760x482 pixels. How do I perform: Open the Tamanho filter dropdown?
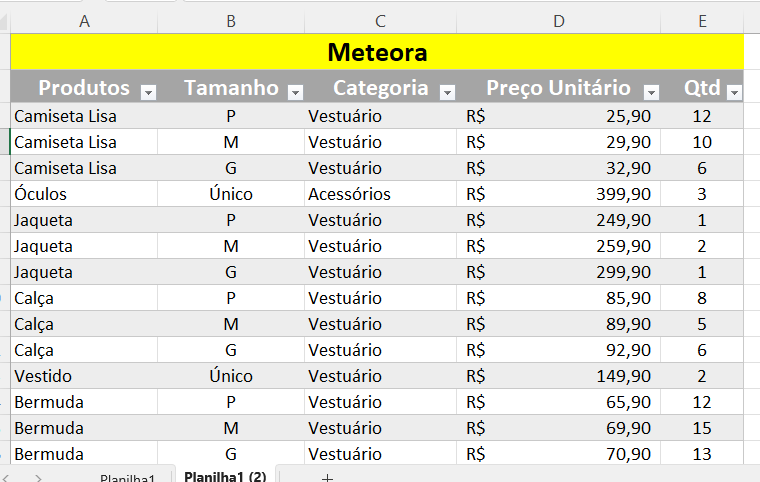(x=295, y=92)
